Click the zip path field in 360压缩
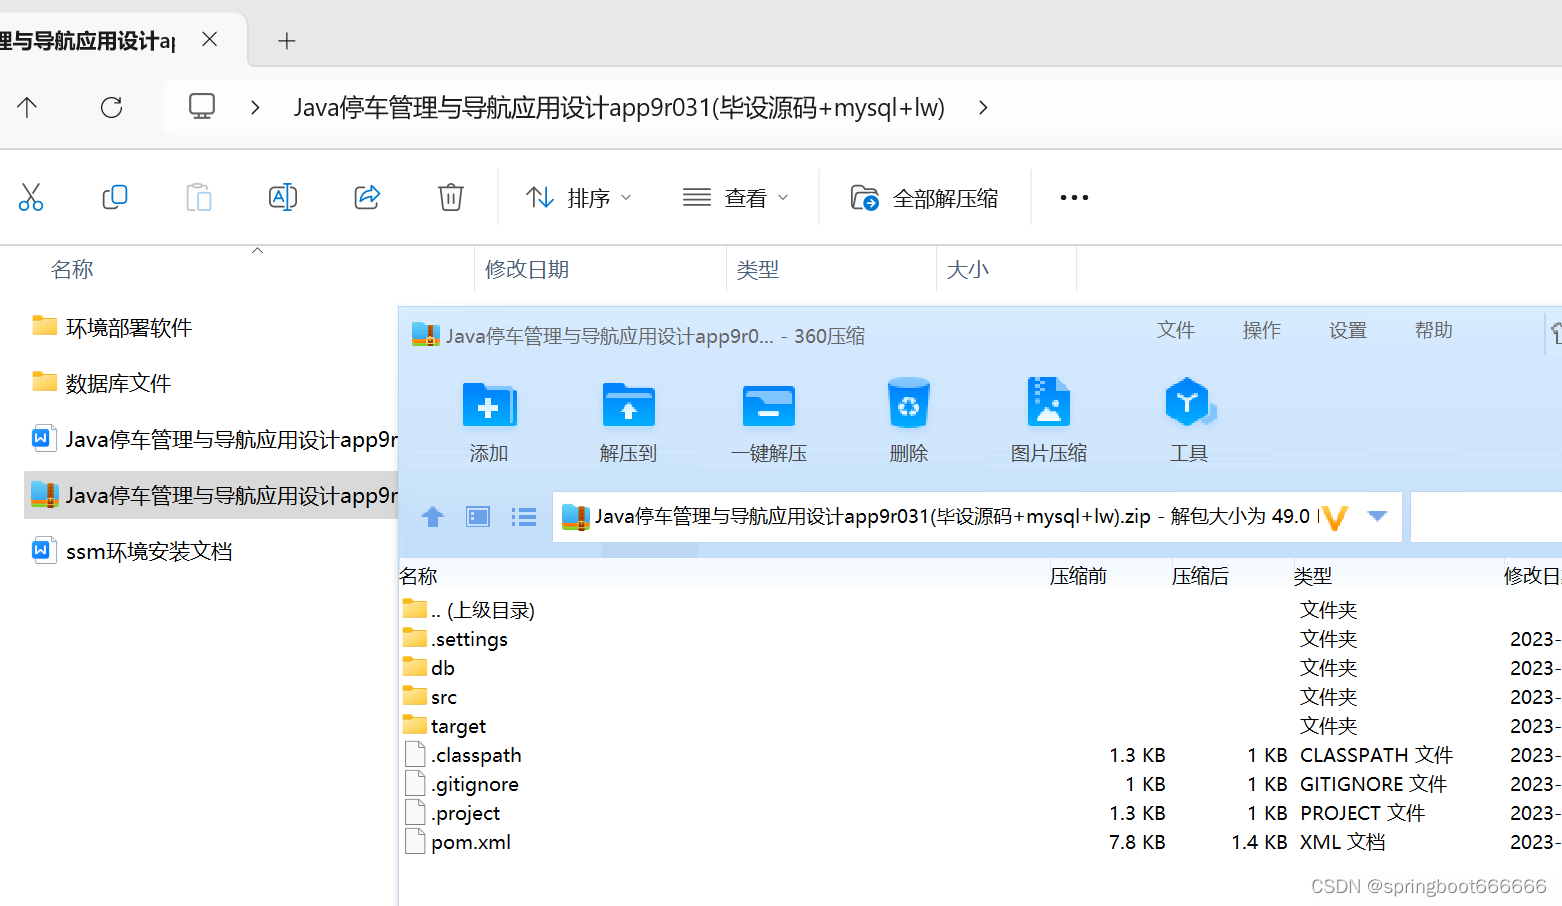The height and width of the screenshot is (906, 1562). [x=977, y=517]
